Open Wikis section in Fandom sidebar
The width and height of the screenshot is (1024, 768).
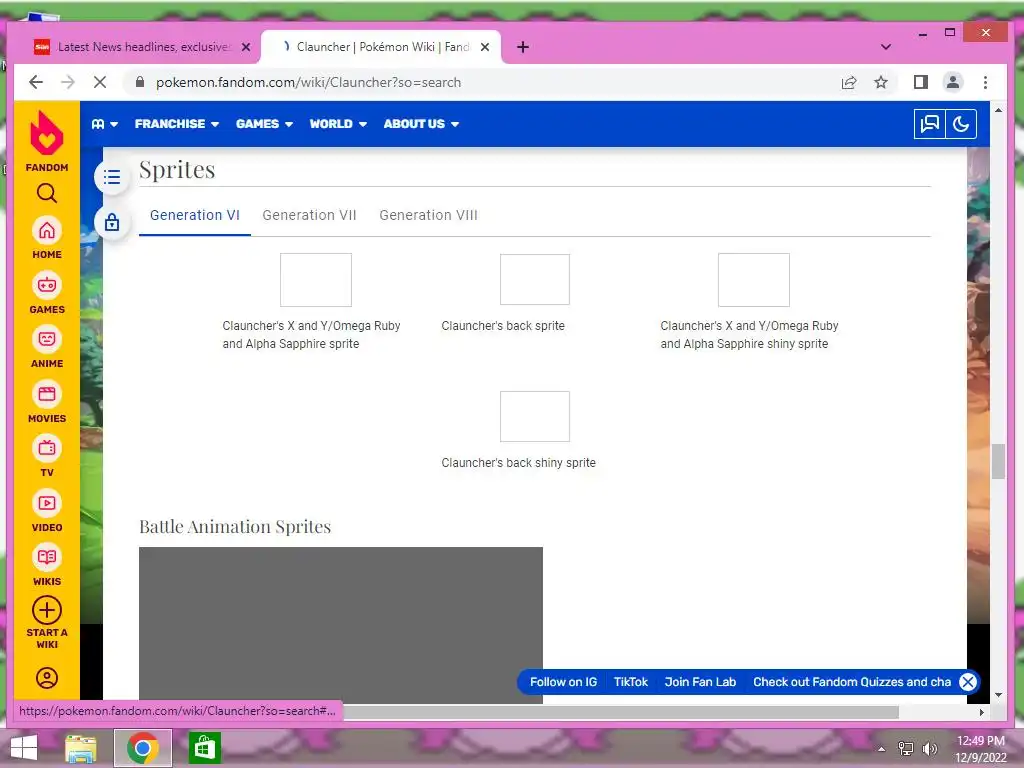click(46, 565)
